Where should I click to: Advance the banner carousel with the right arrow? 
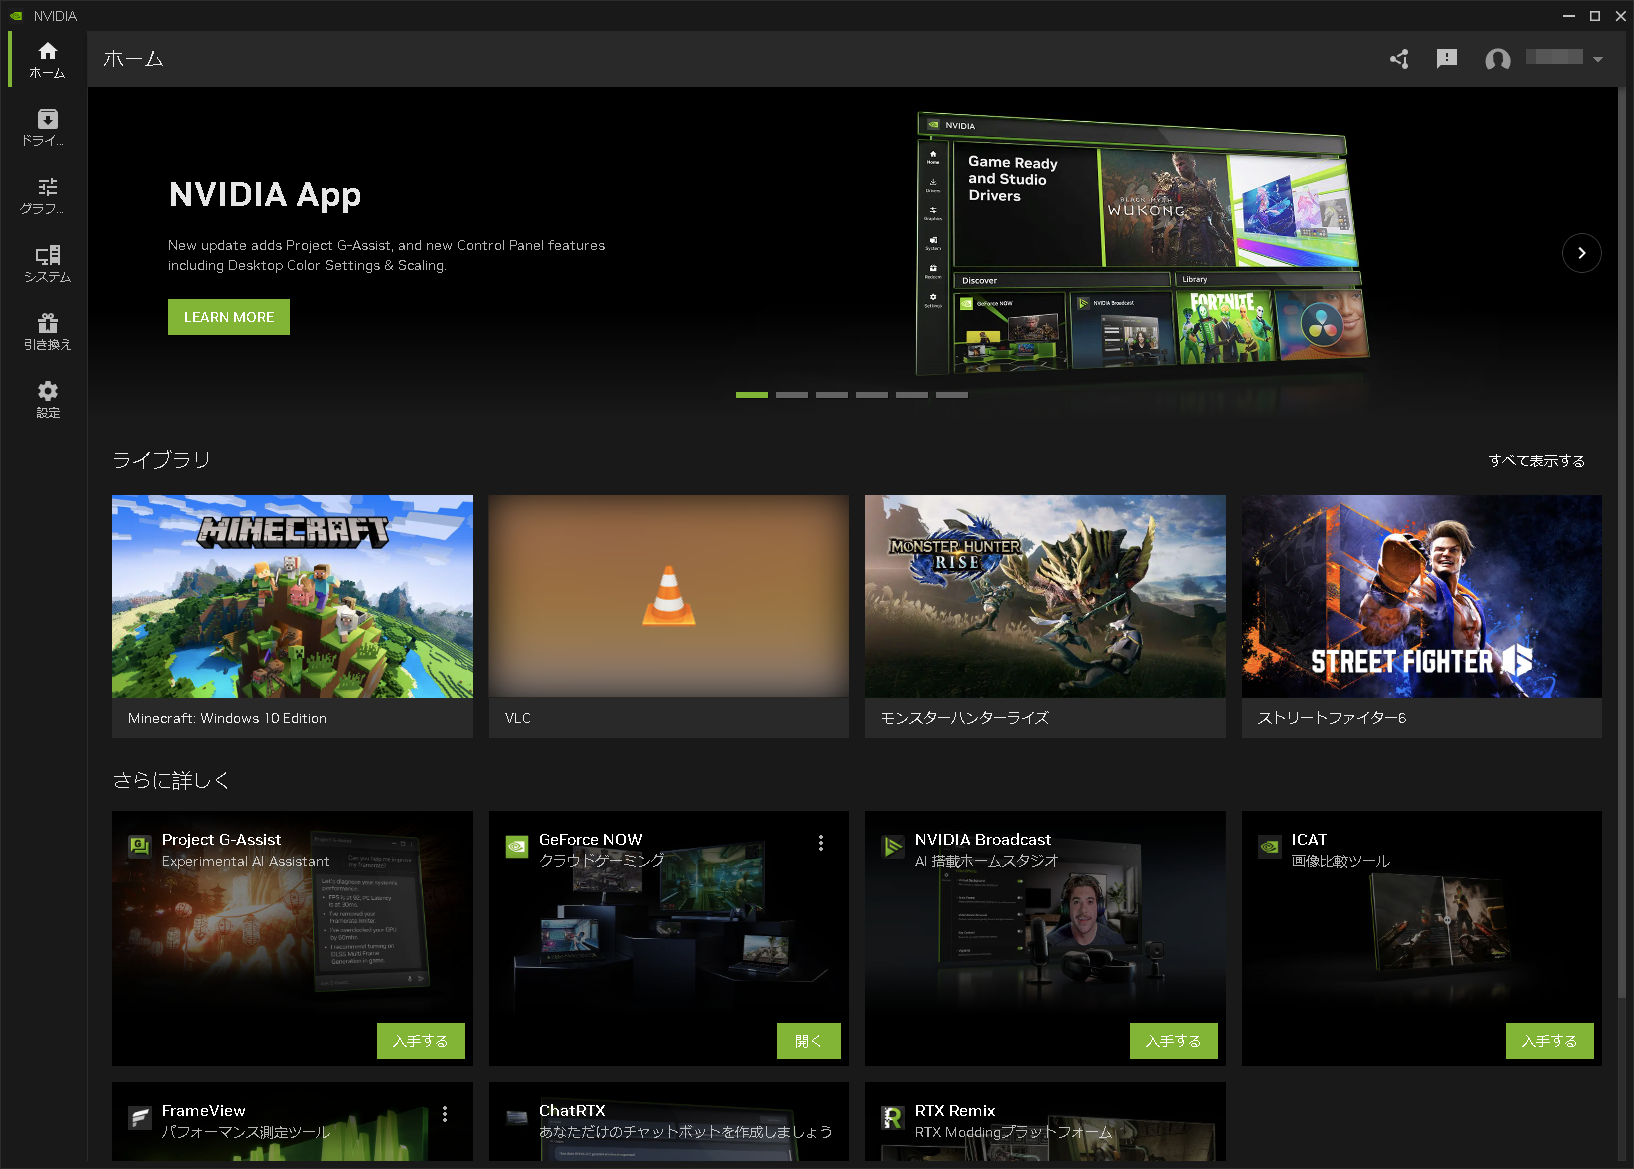[x=1581, y=253]
